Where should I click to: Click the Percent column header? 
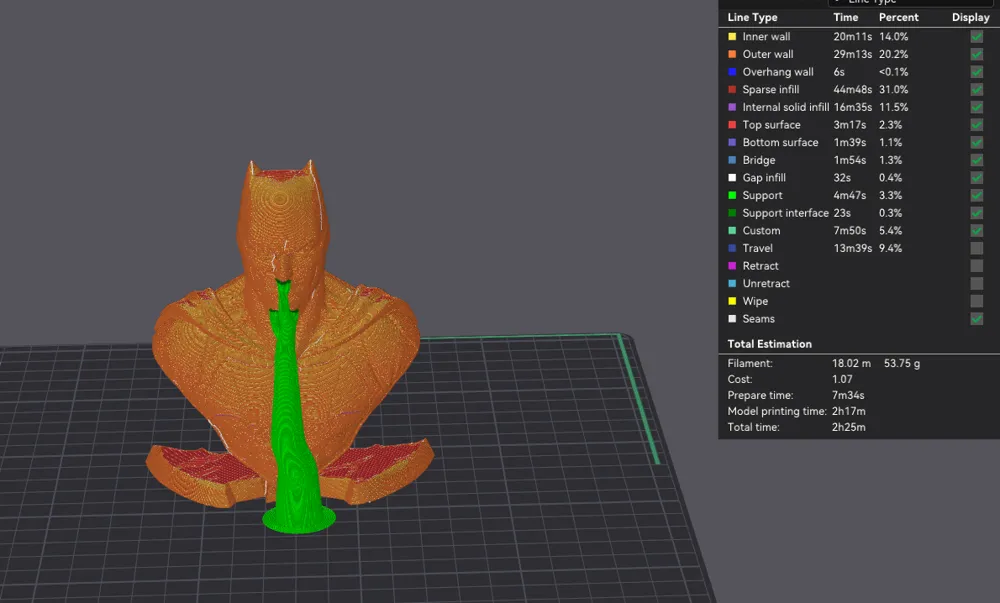(x=899, y=18)
